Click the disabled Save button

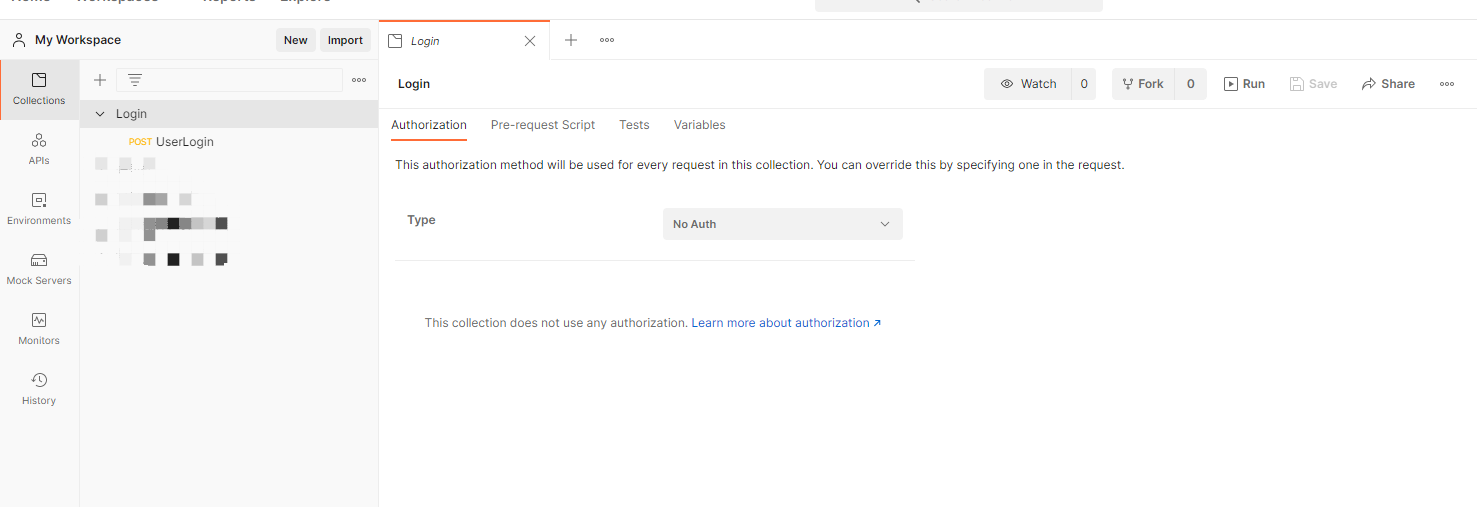1313,84
